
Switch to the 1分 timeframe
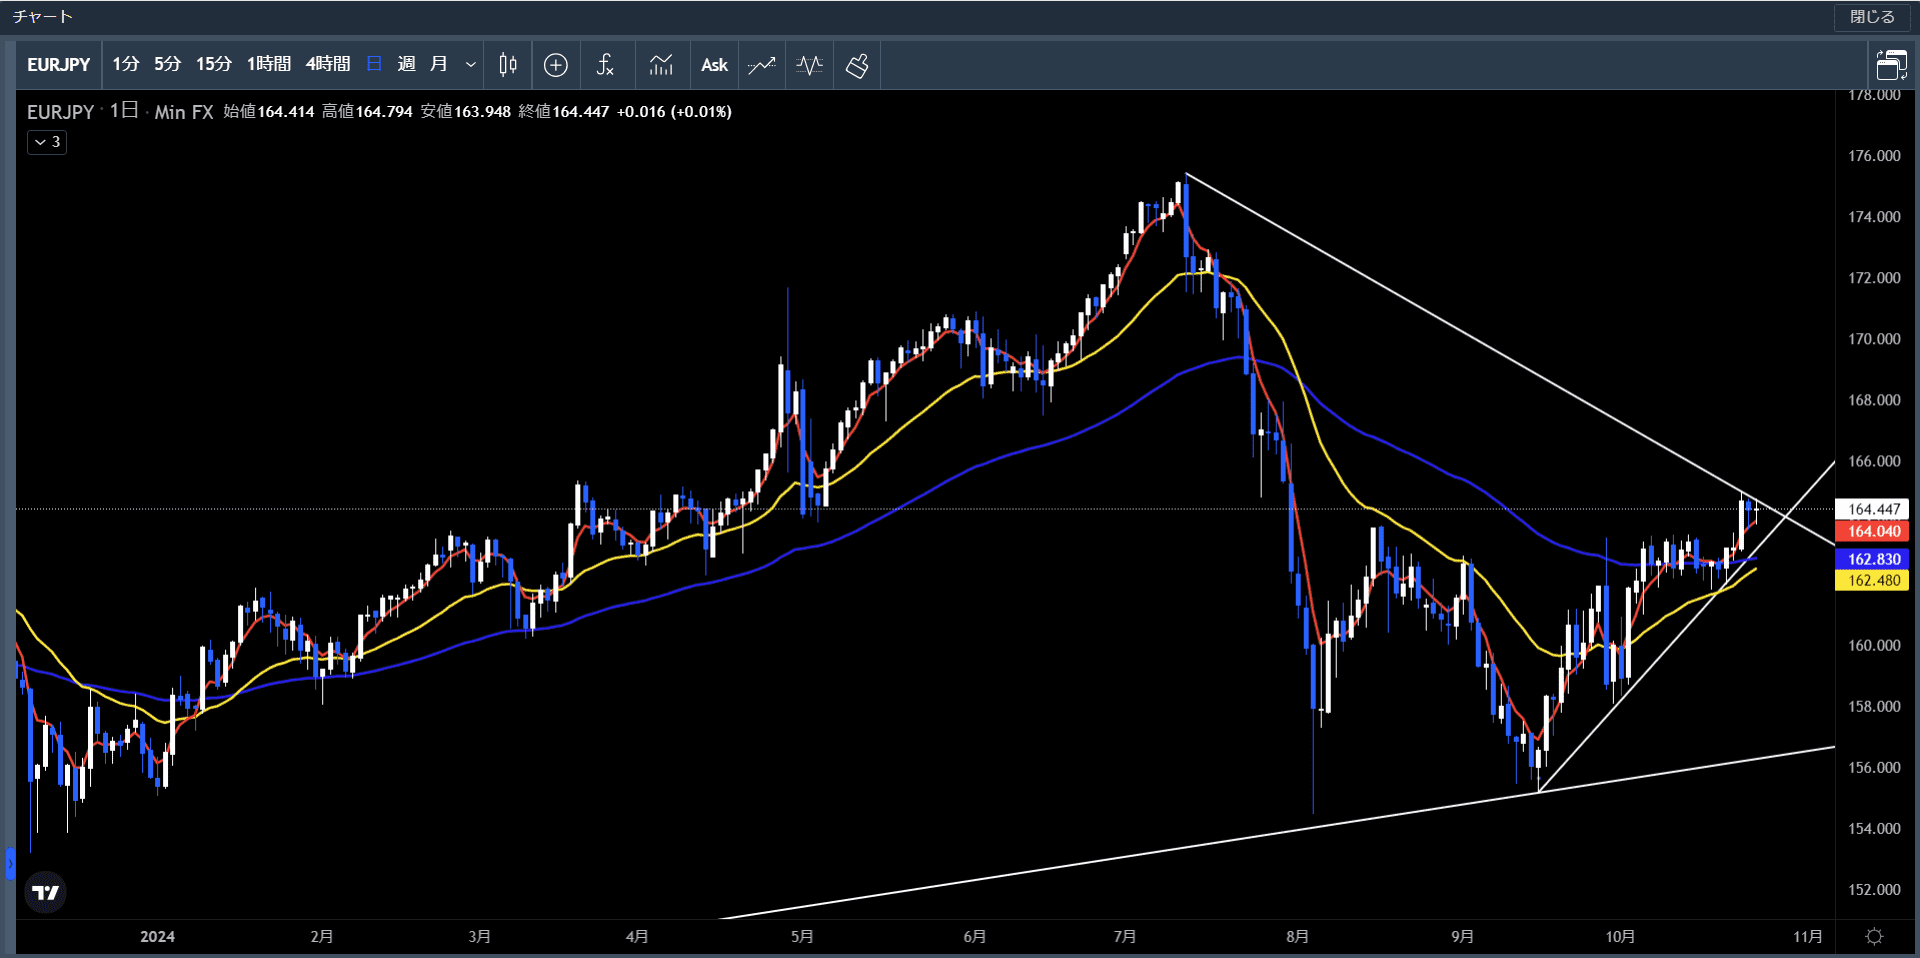point(126,64)
